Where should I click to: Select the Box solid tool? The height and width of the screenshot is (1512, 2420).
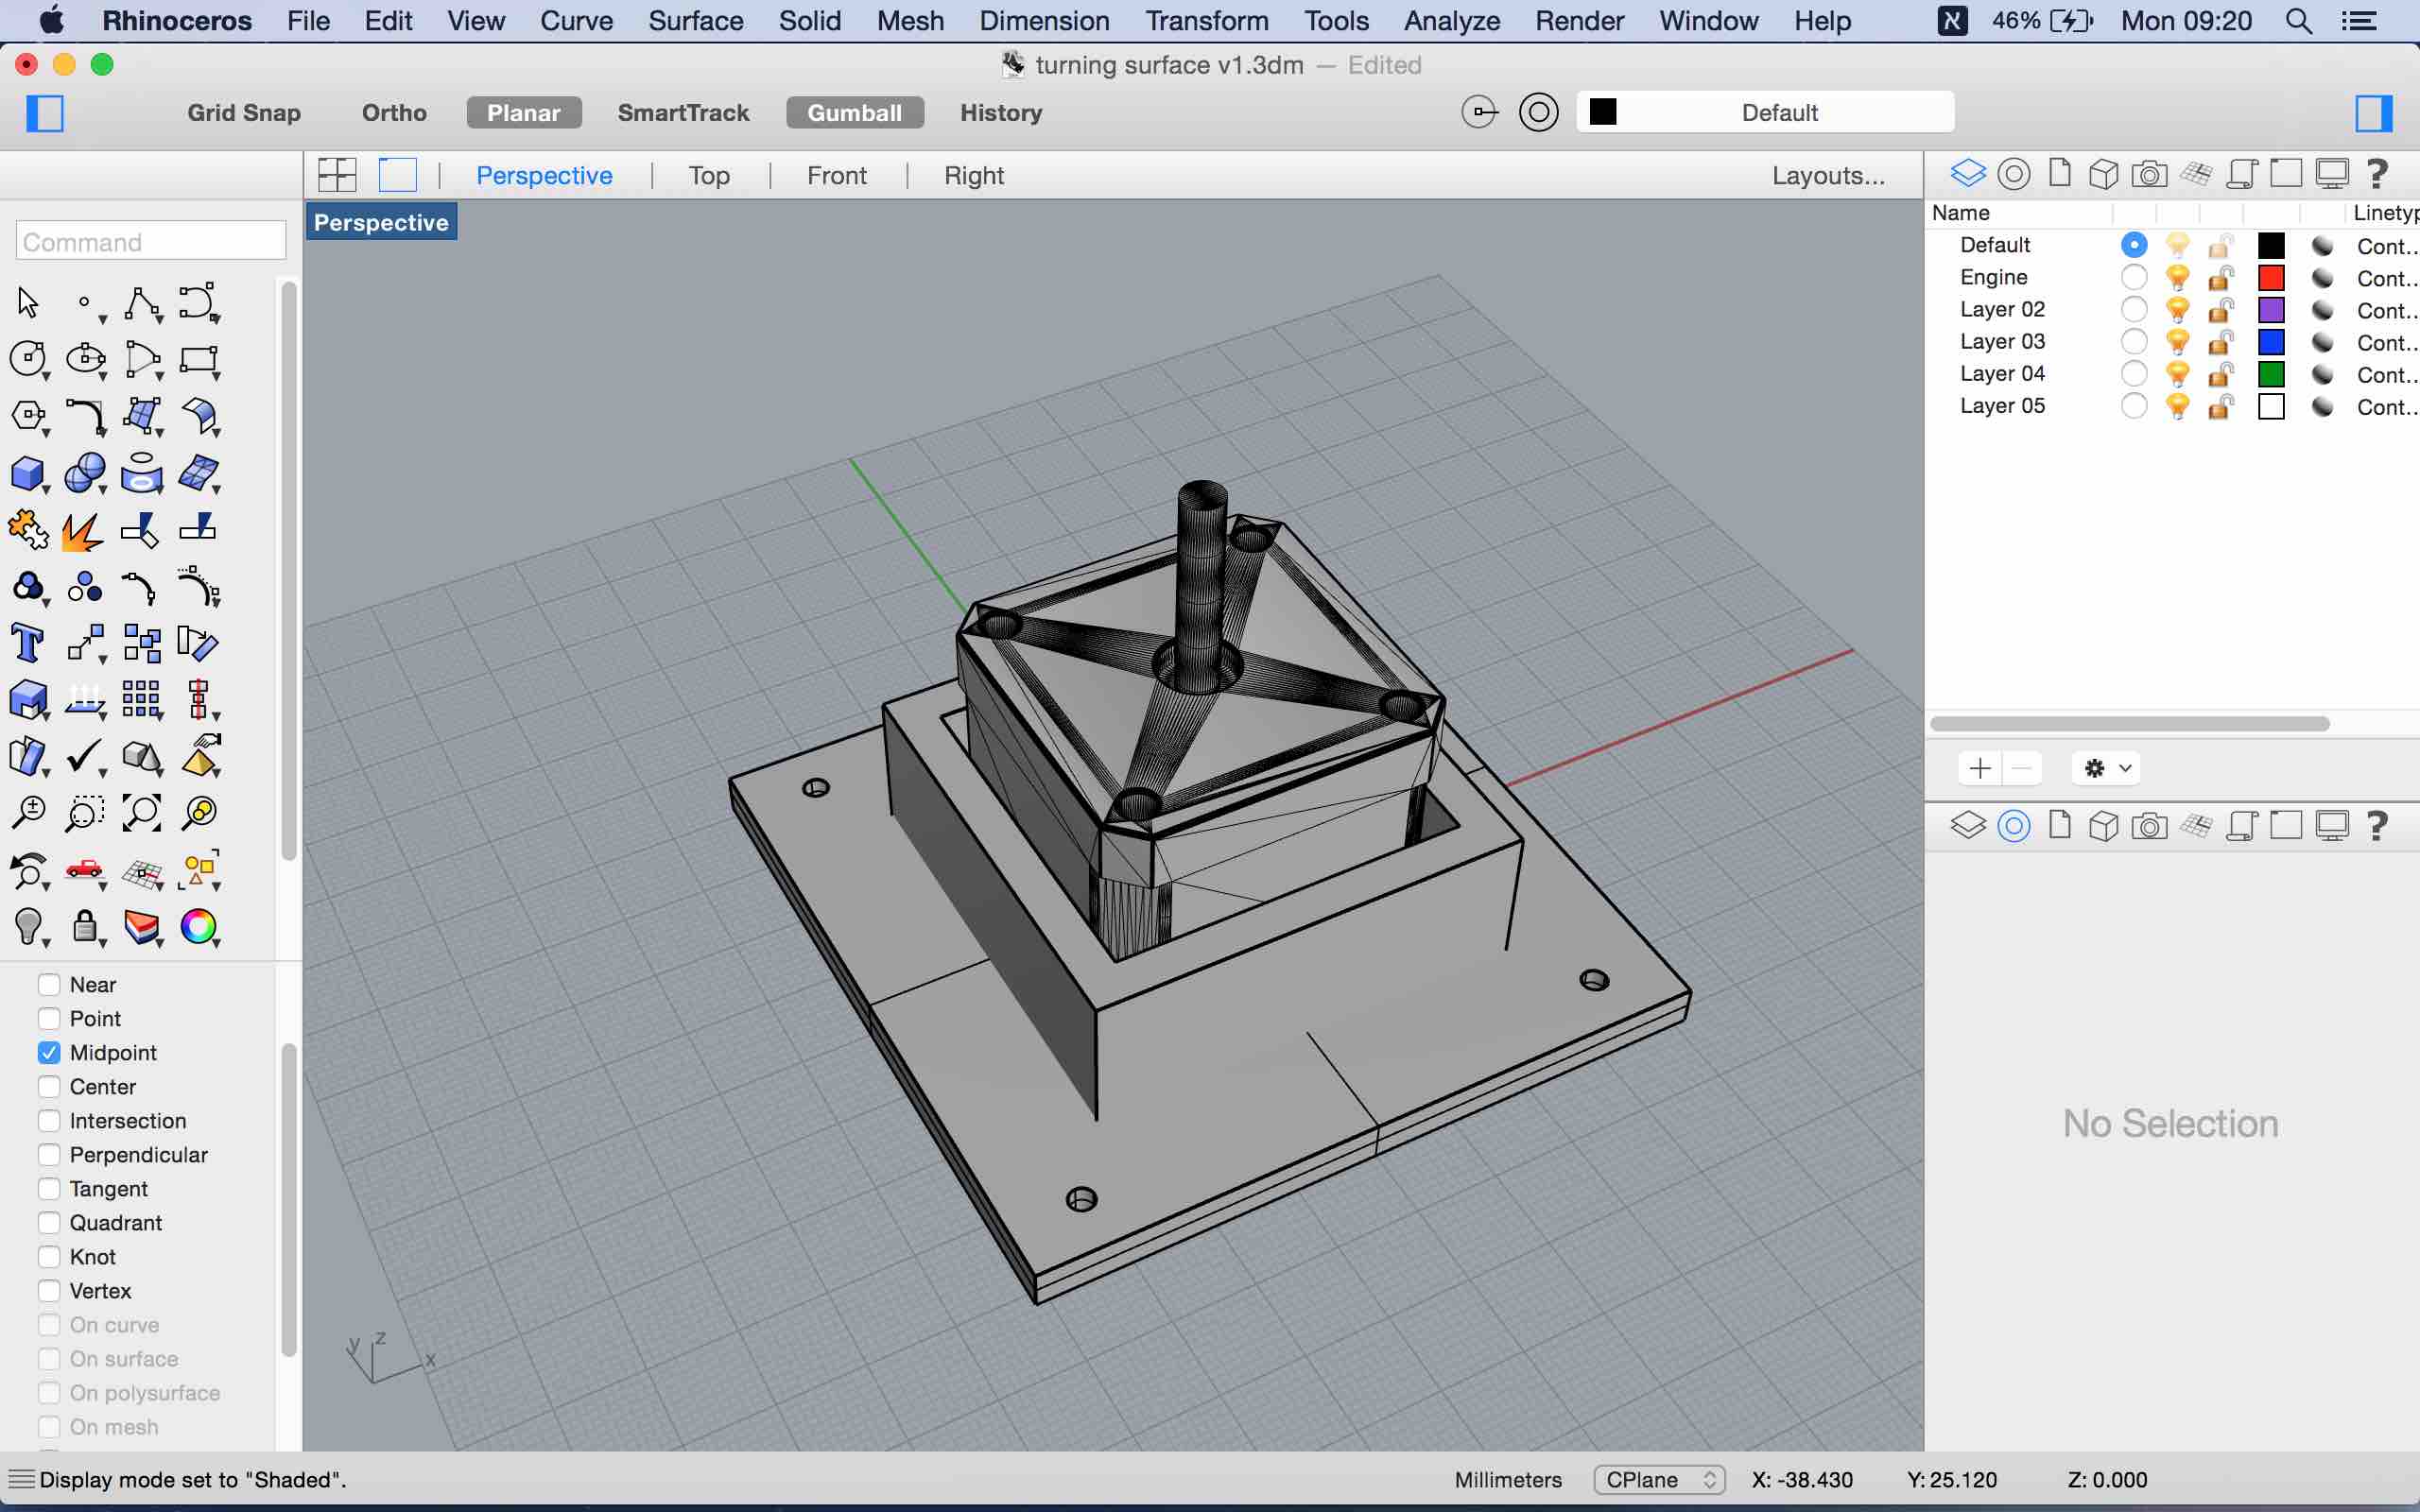tap(28, 473)
